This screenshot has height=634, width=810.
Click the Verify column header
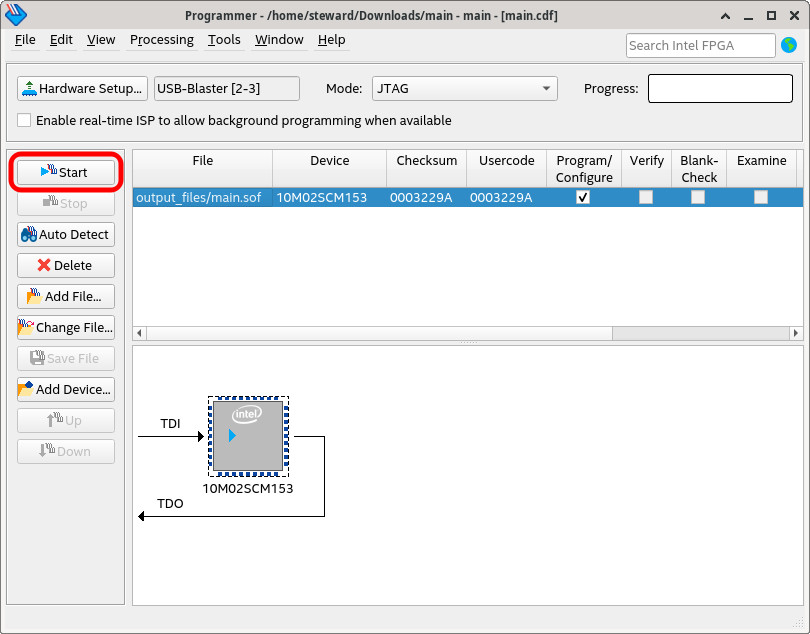(x=646, y=168)
